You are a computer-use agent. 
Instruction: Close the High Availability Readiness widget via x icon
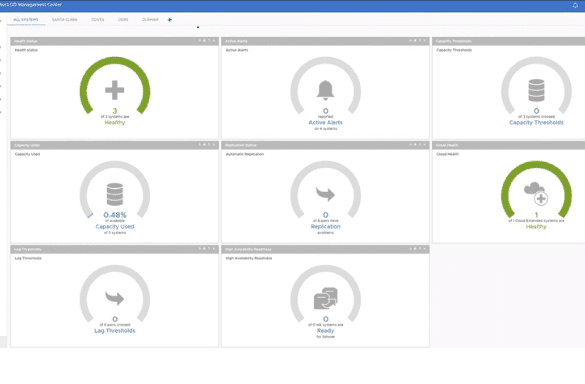pos(425,249)
